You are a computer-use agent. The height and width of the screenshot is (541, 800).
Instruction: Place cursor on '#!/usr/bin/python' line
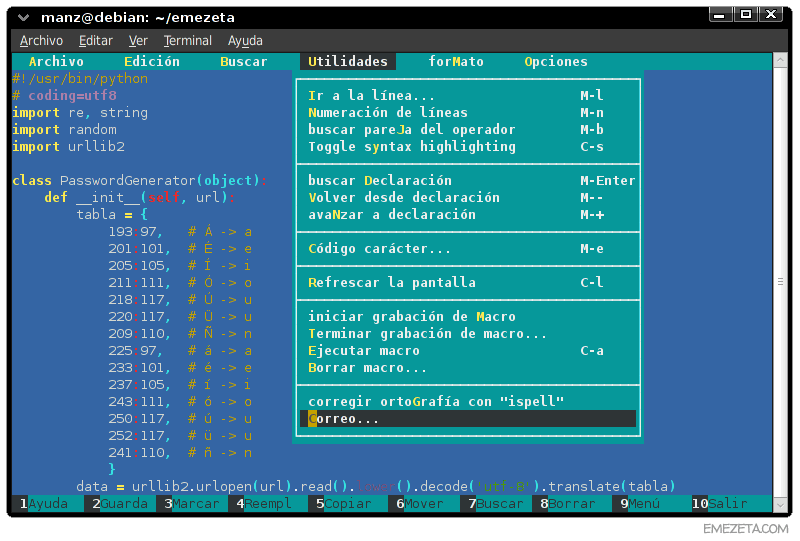80,79
